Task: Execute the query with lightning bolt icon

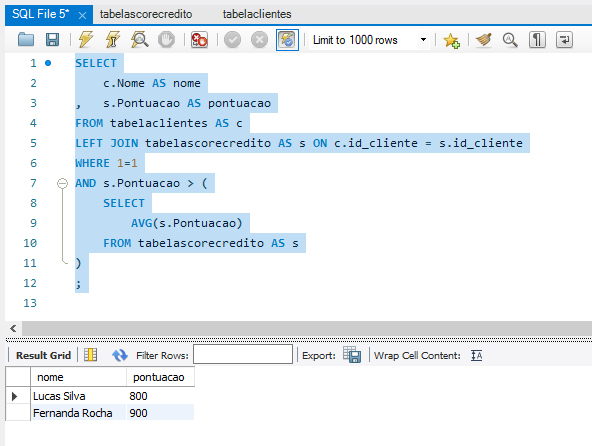Action: [86, 40]
